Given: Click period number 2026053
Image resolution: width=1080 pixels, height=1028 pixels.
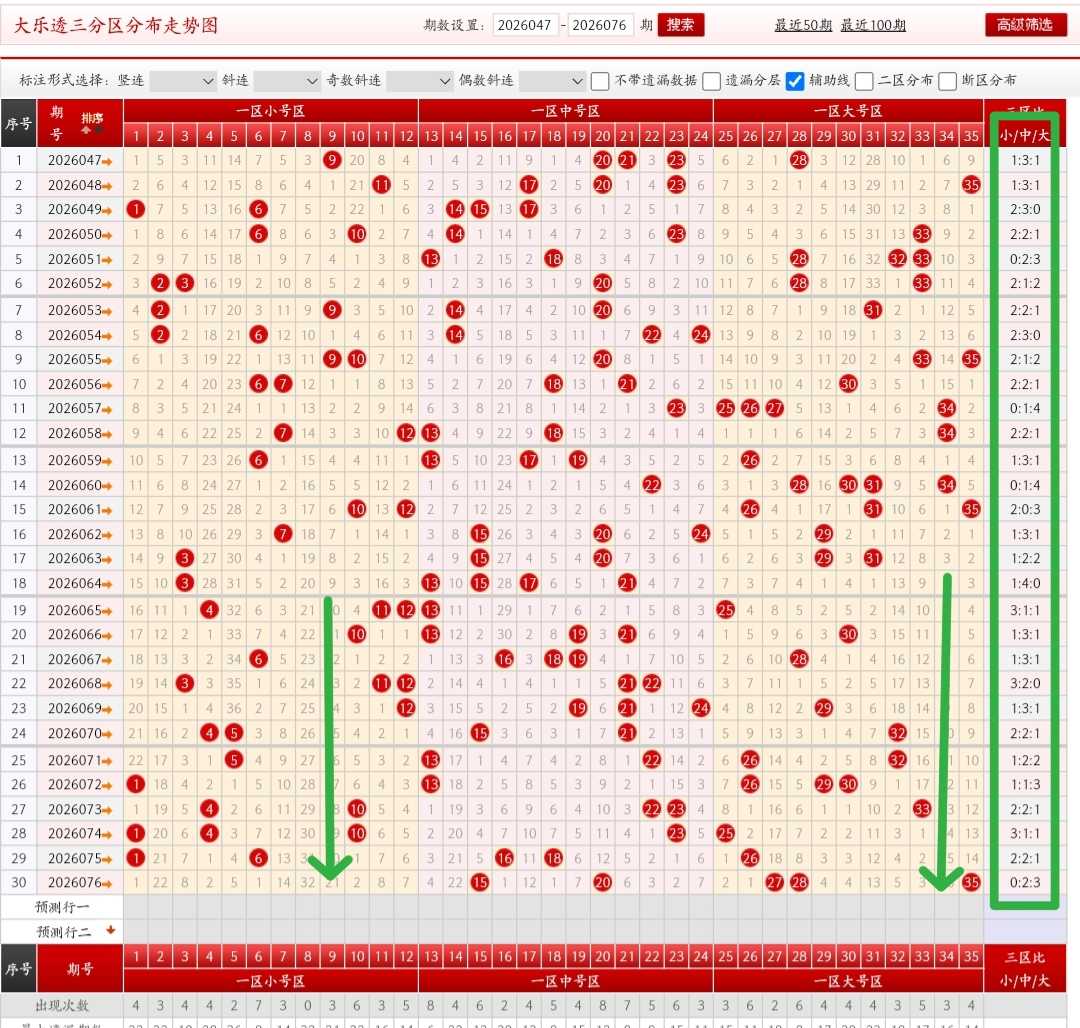Looking at the screenshot, I should click(74, 311).
